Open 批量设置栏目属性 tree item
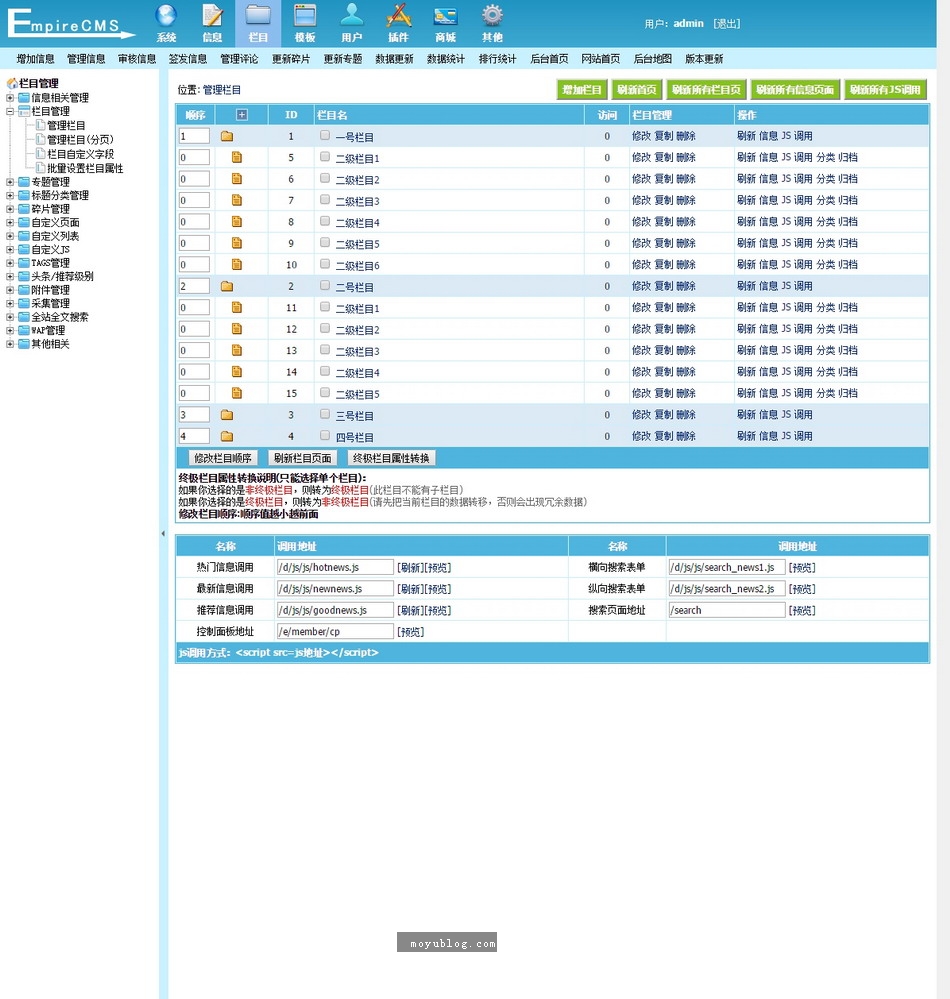This screenshot has height=999, width=950. coord(85,168)
